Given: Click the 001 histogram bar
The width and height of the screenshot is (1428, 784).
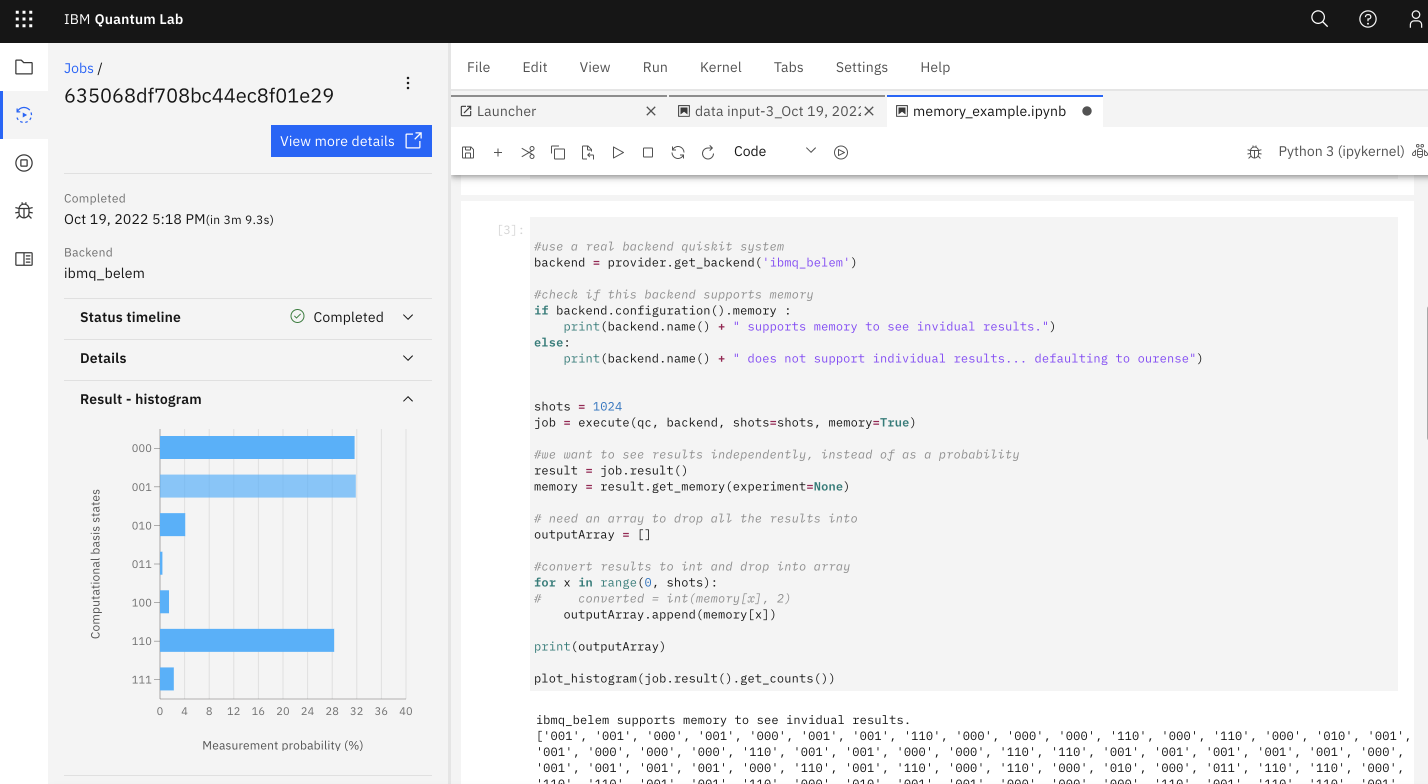Looking at the screenshot, I should [258, 486].
